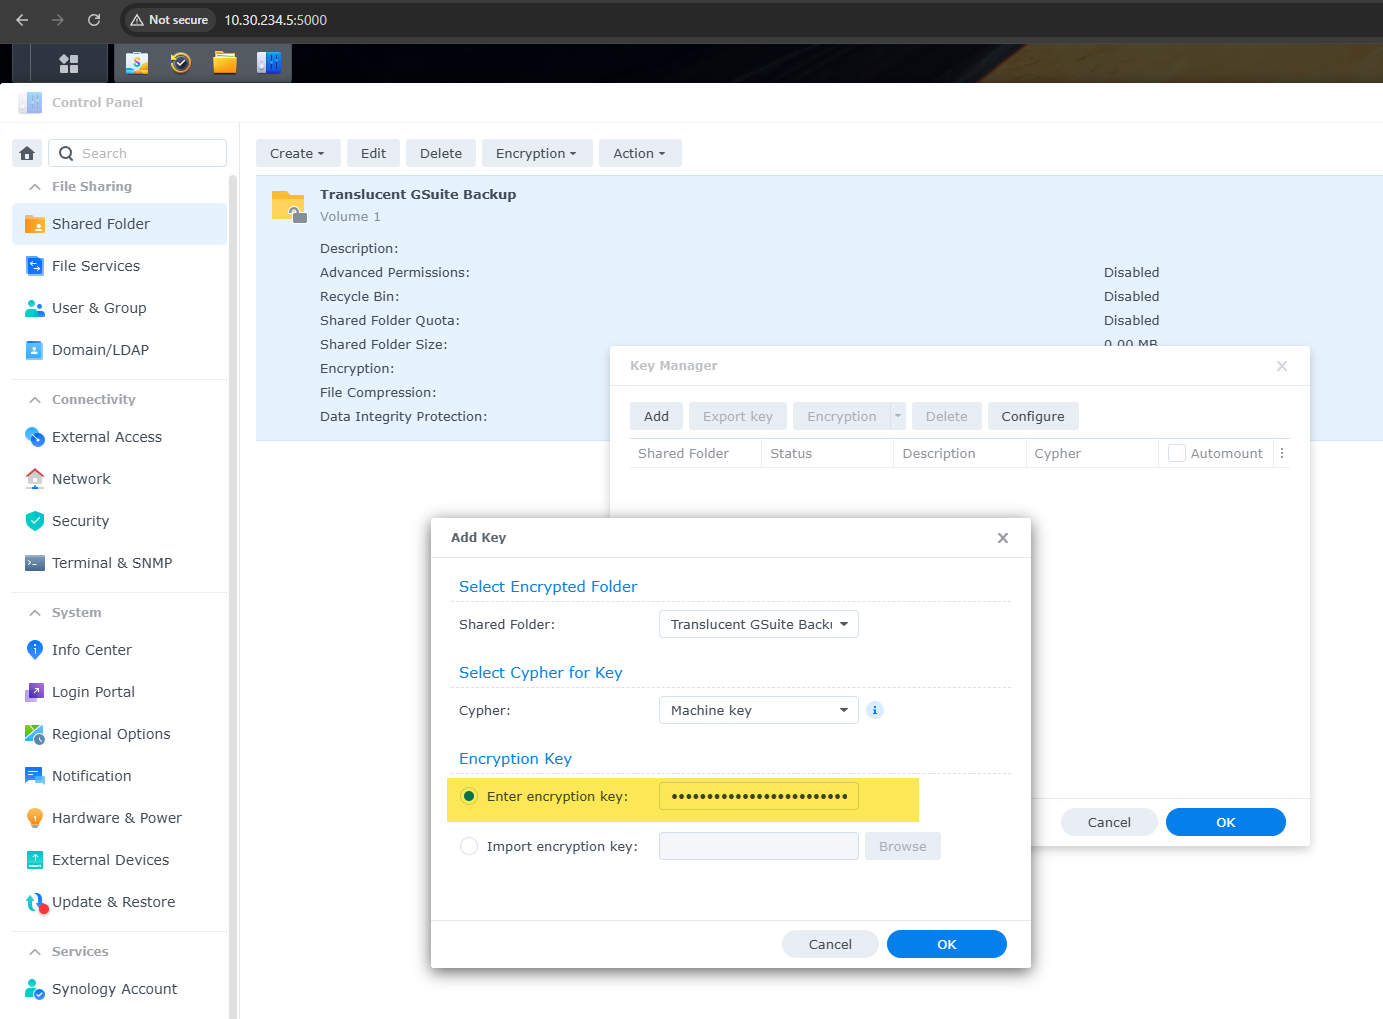Open the Hyper Backup taskbar icon
1383x1019 pixels.
click(181, 63)
